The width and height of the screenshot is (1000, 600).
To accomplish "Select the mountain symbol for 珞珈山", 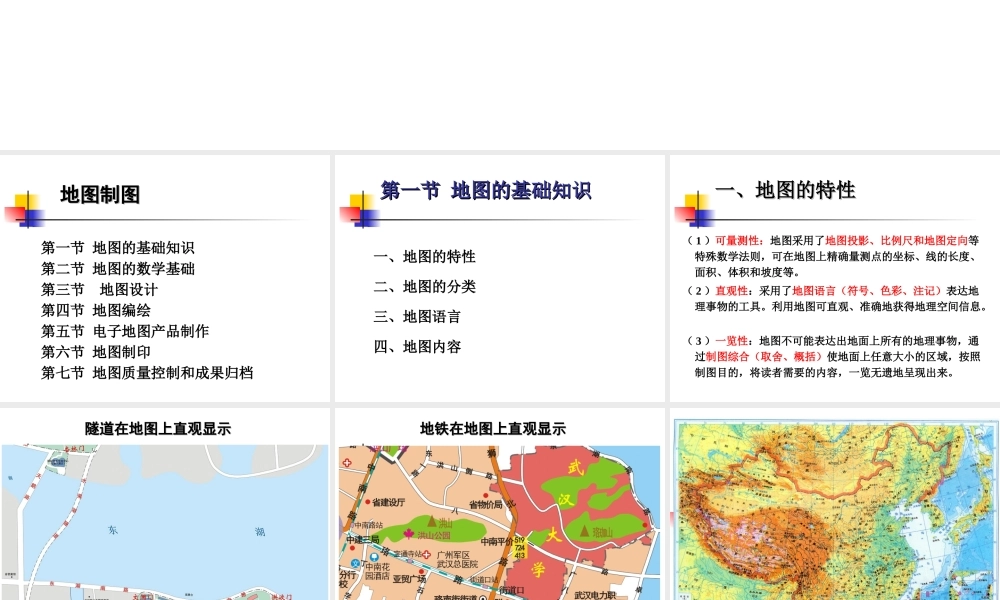I will pos(583,531).
